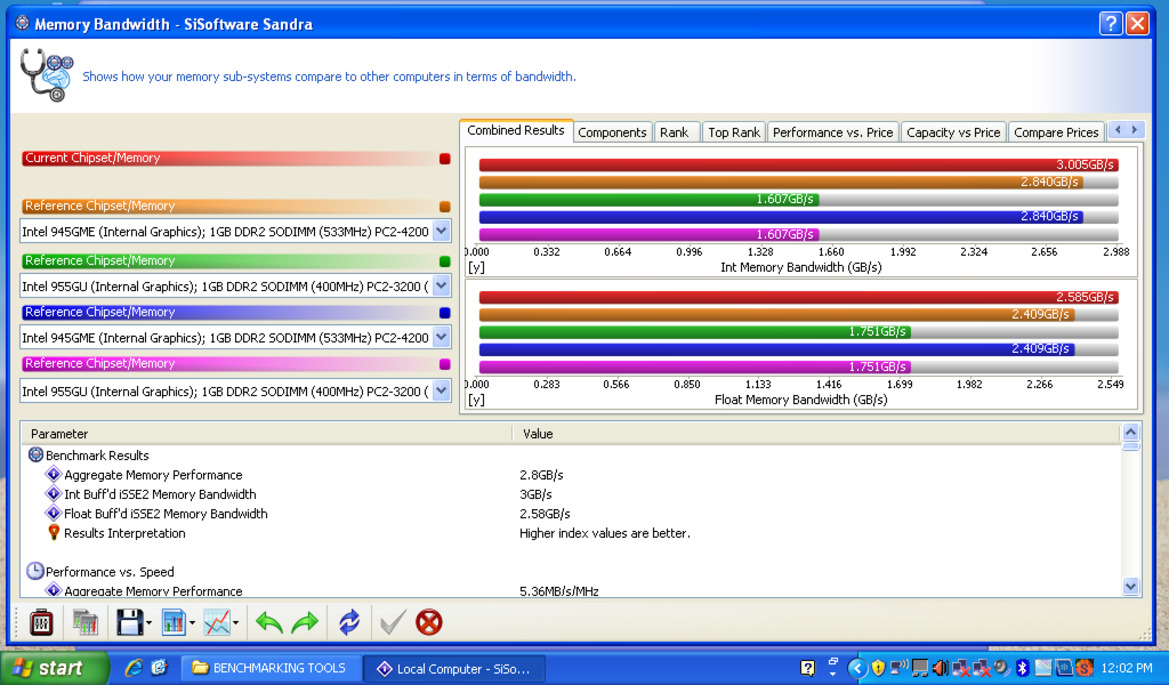Go forward with the green right arrow

[304, 622]
